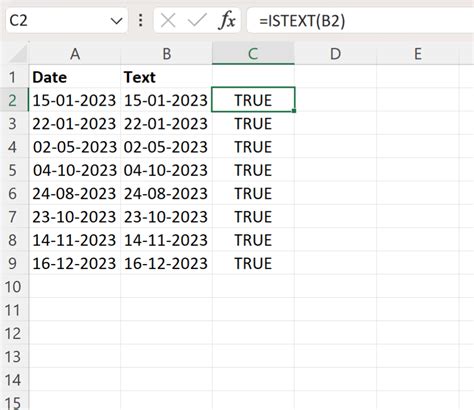Select cell A8 with 14-11-2023

[x=75, y=240]
